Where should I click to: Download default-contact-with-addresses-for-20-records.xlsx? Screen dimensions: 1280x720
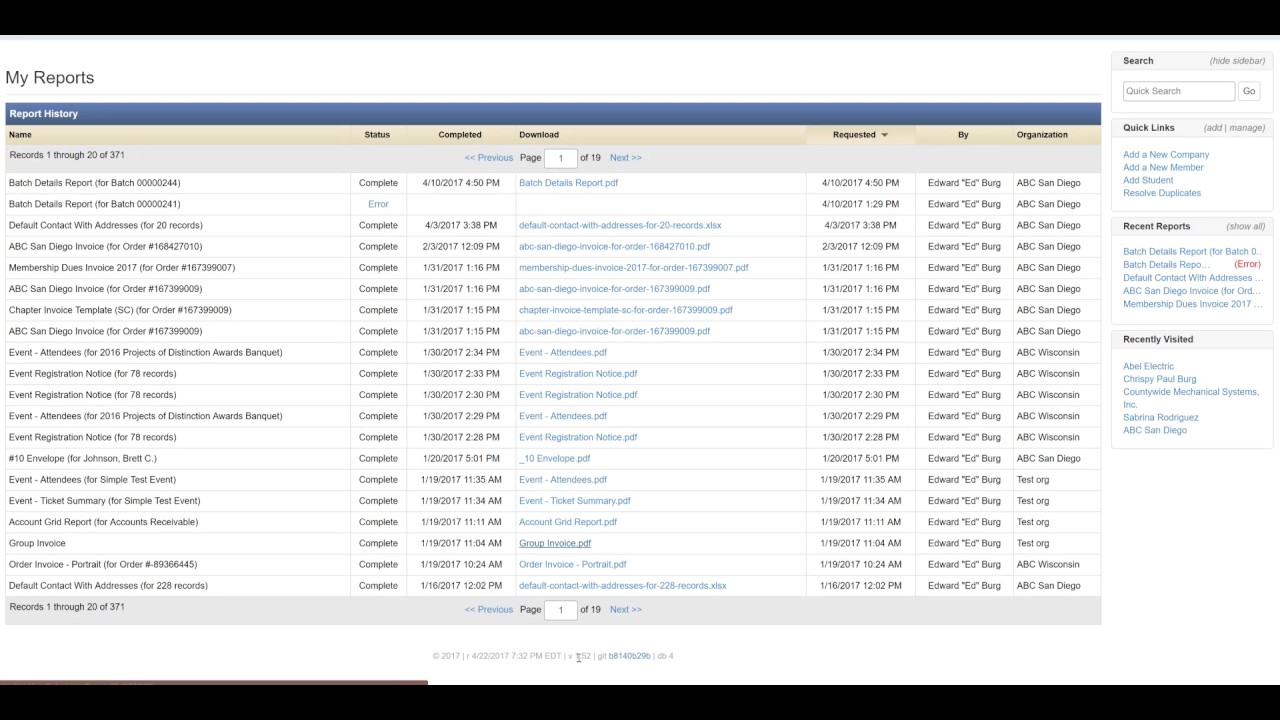coord(620,226)
